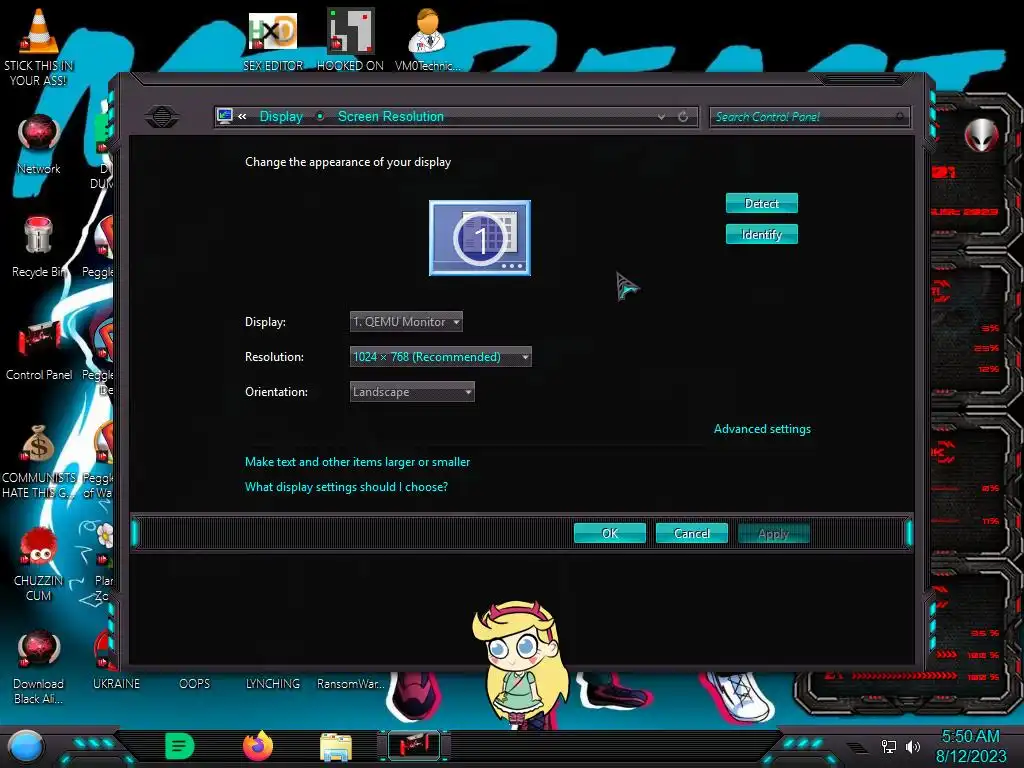The width and height of the screenshot is (1024, 768).
Task: Open the LYNCHING desktop item
Action: click(x=272, y=683)
